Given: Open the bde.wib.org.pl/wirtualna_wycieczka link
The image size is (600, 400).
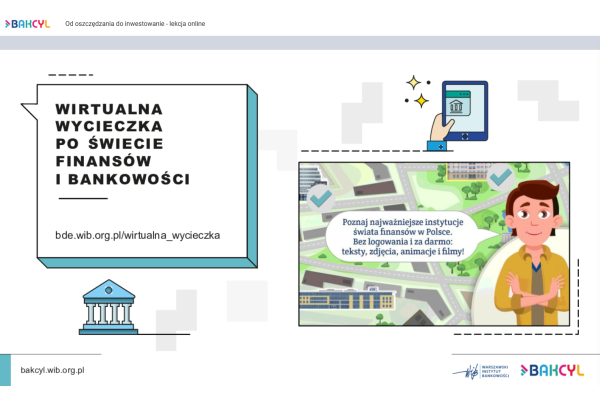Looking at the screenshot, I should coord(137,235).
